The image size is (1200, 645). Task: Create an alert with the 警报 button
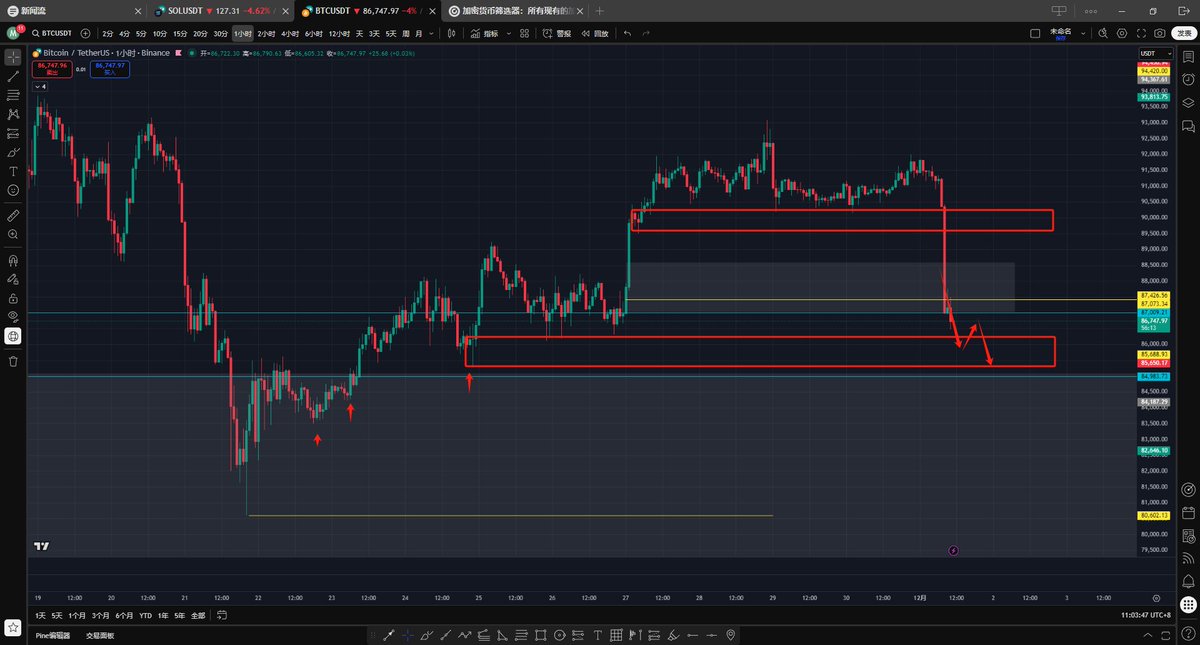(556, 33)
